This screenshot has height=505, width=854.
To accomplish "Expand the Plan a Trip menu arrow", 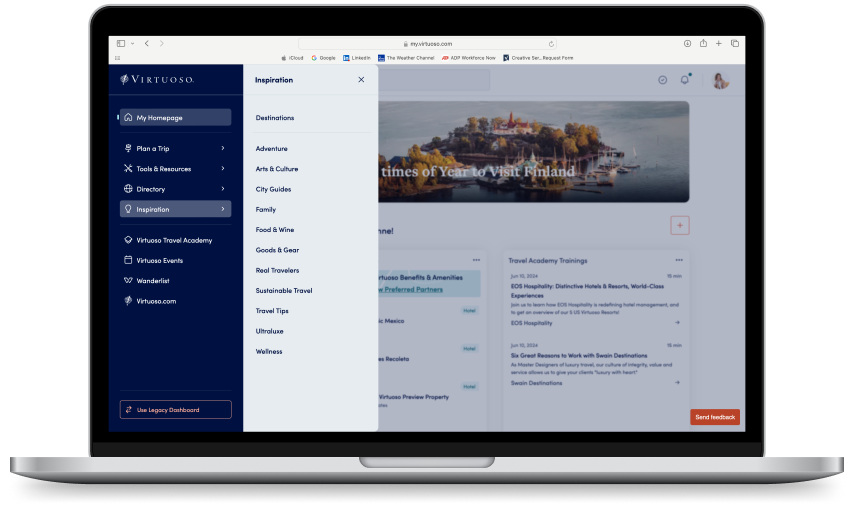I will (x=223, y=148).
